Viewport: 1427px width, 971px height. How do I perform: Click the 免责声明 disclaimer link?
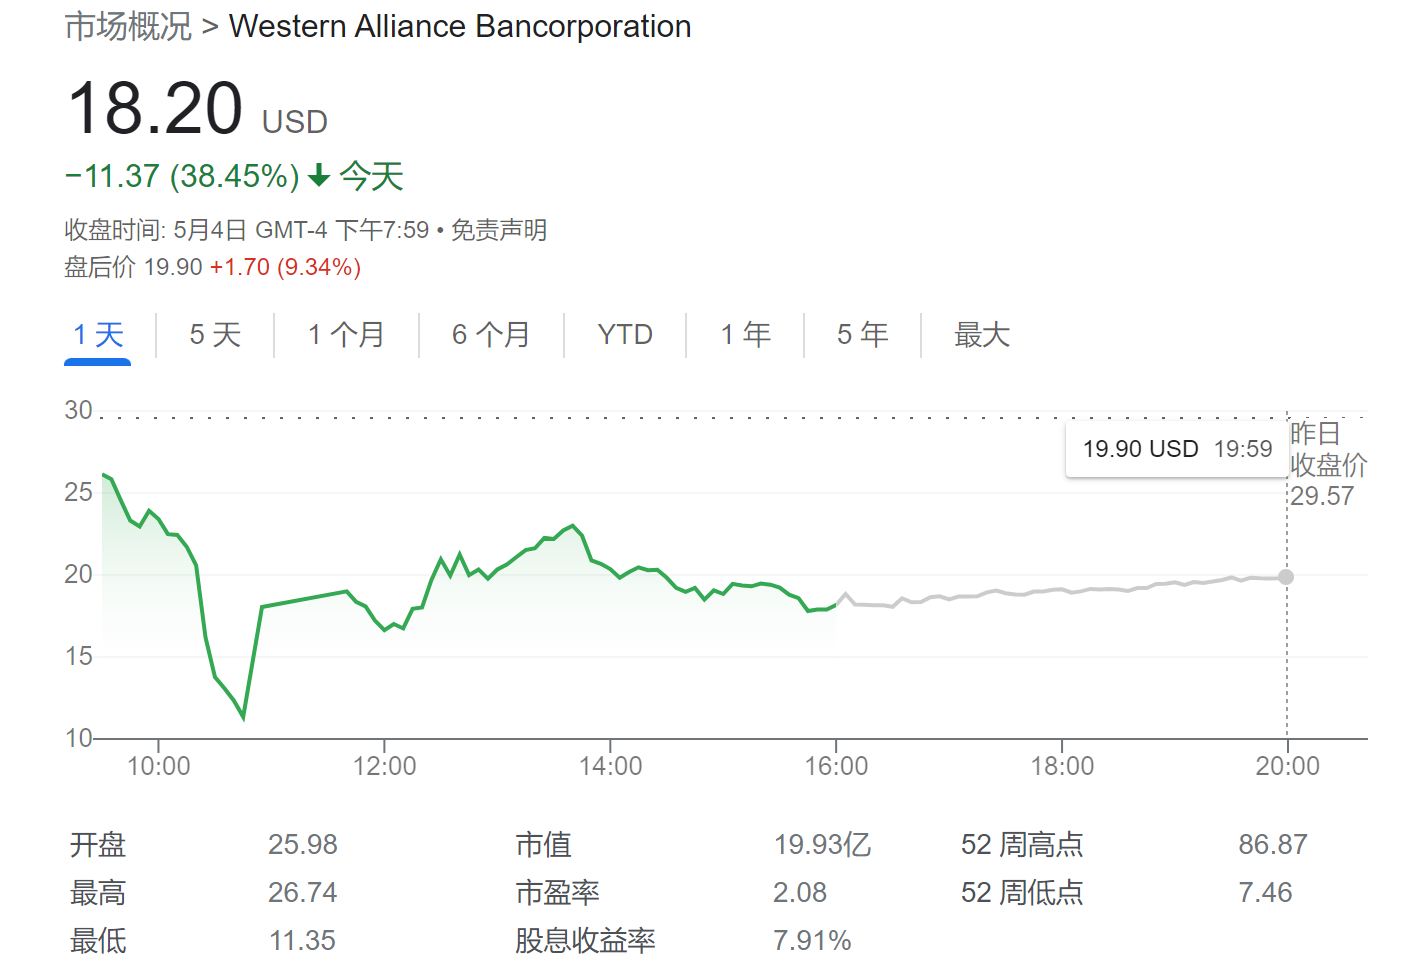tap(499, 231)
